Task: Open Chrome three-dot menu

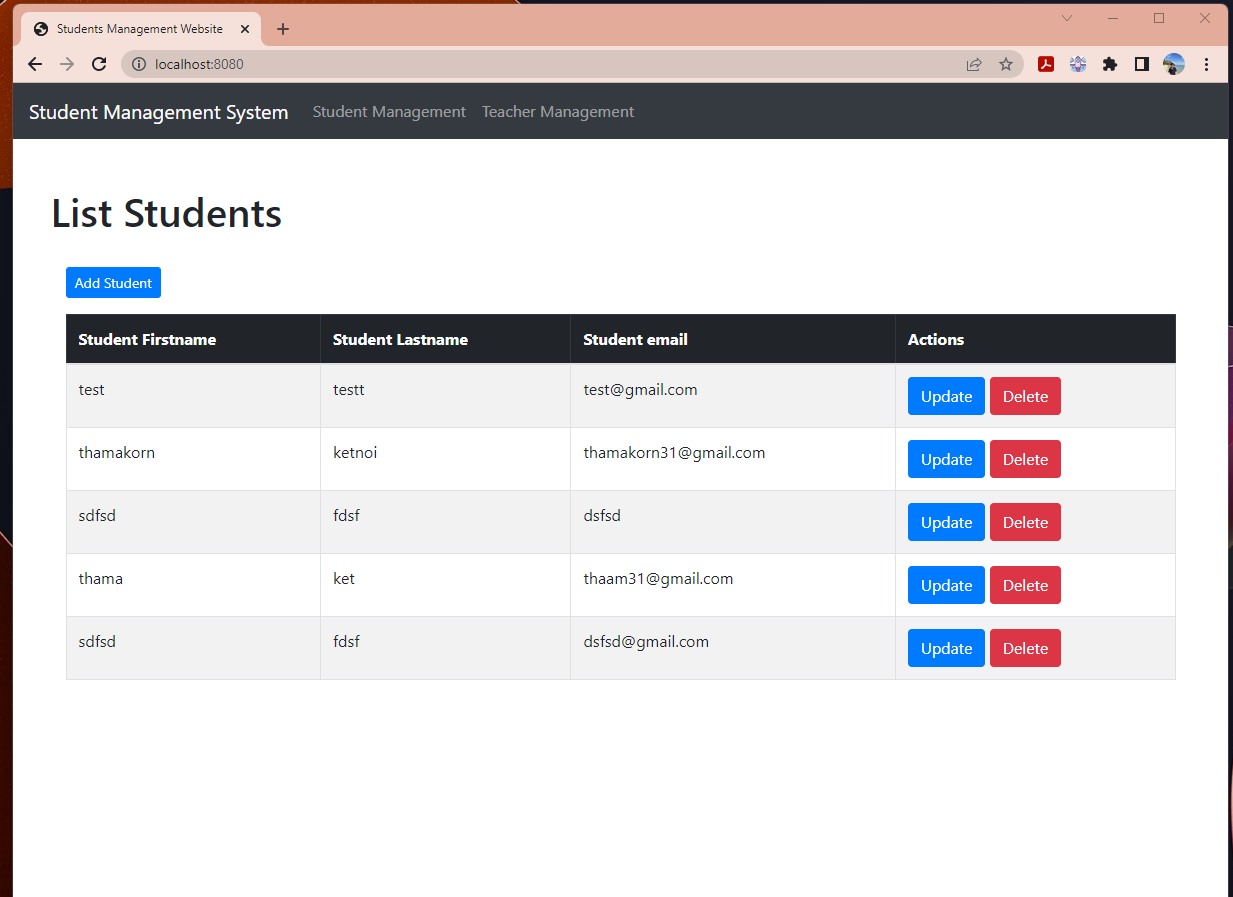Action: [x=1206, y=64]
